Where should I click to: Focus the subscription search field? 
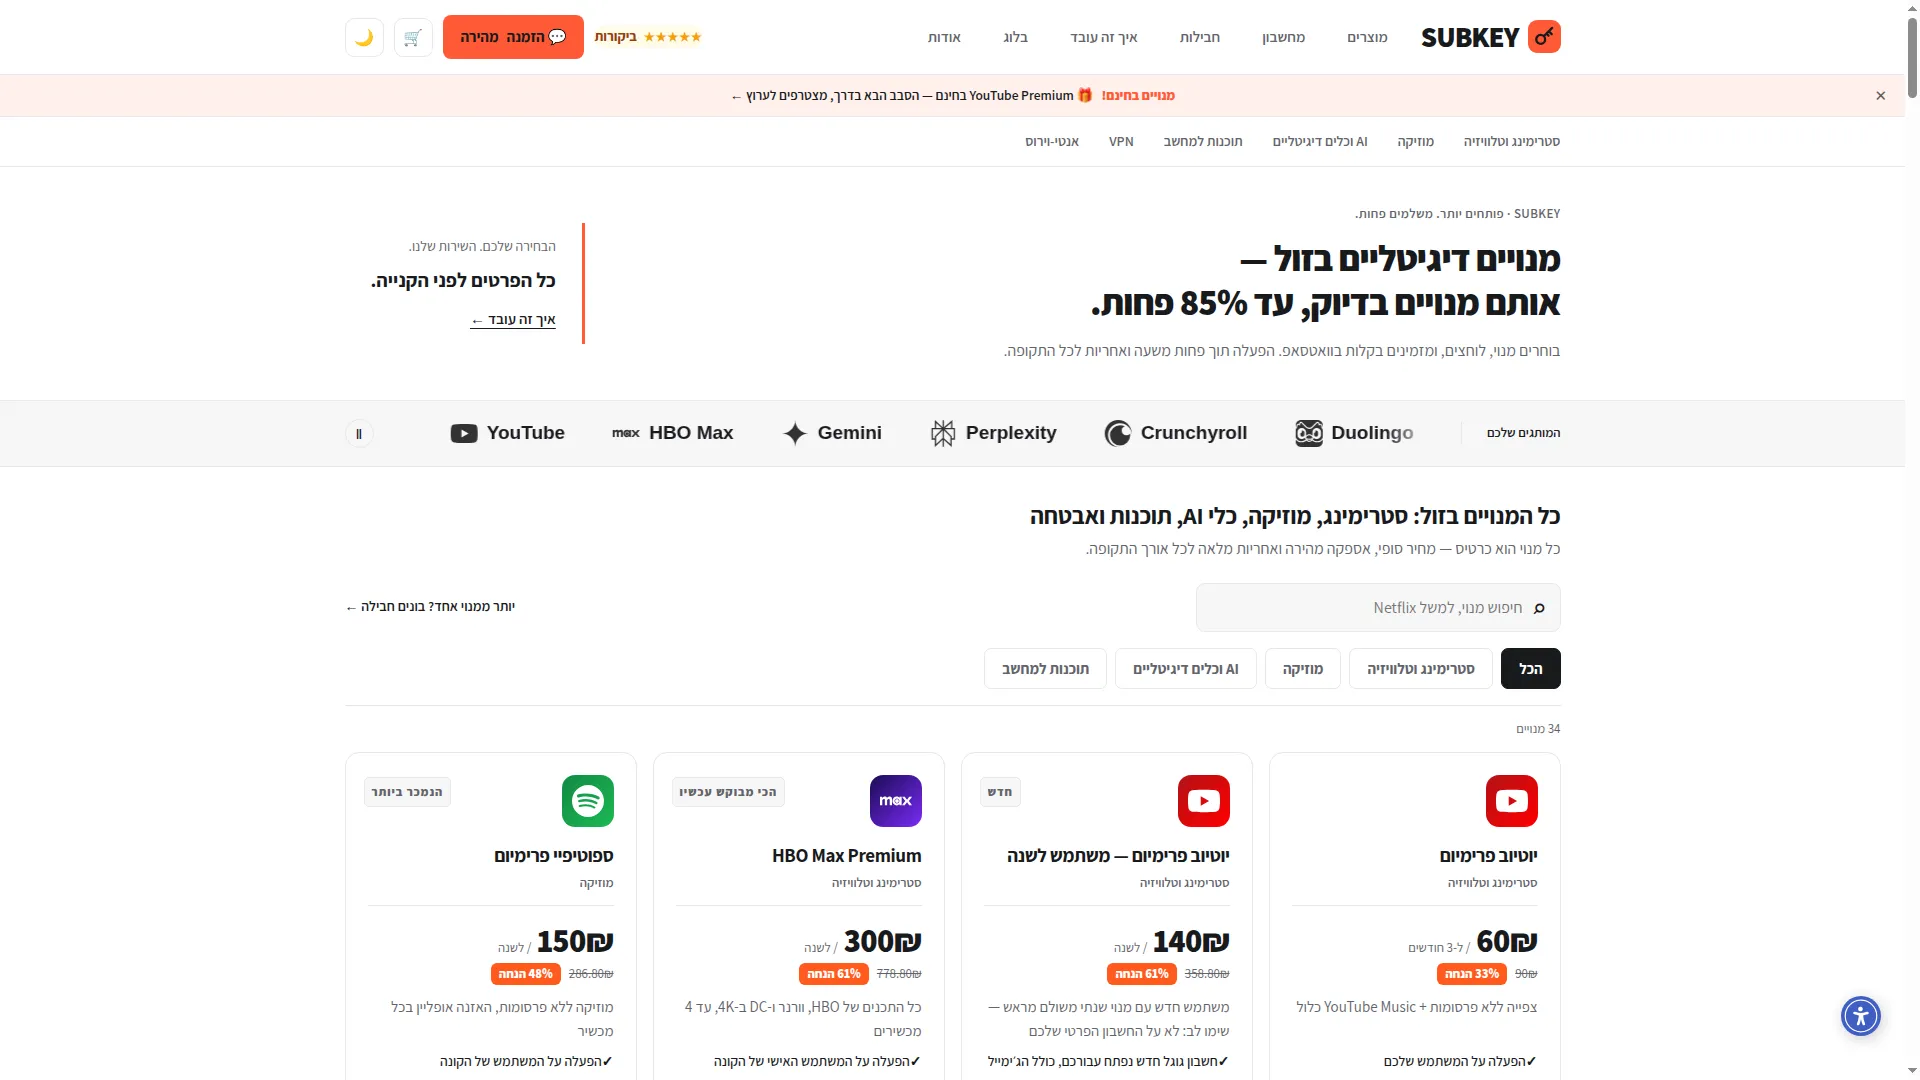coord(1378,608)
